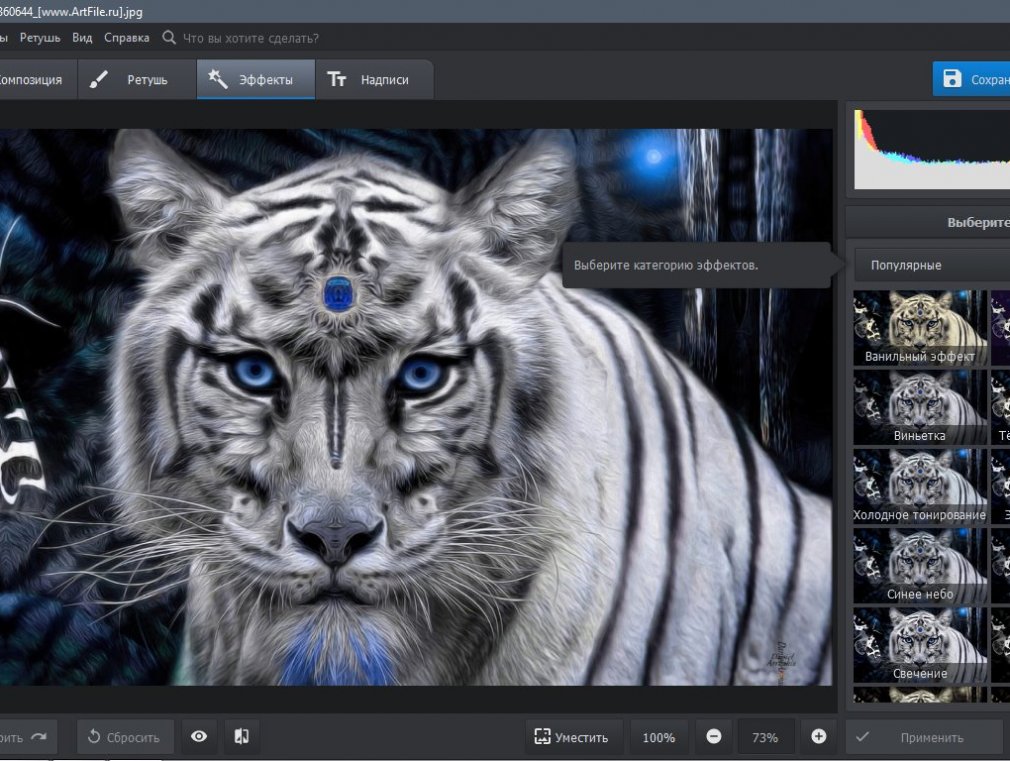The width and height of the screenshot is (1010, 761).
Task: Click the redo arrow icon
Action: tap(39, 737)
